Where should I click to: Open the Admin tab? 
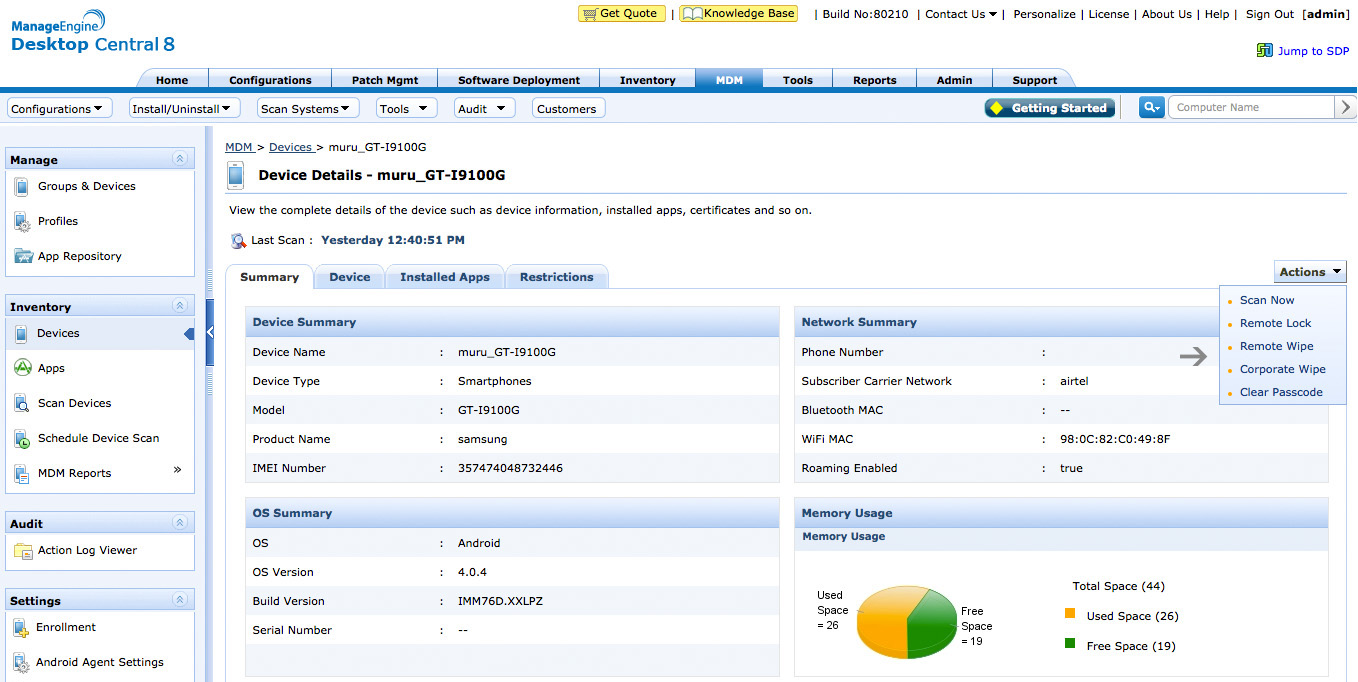[954, 80]
